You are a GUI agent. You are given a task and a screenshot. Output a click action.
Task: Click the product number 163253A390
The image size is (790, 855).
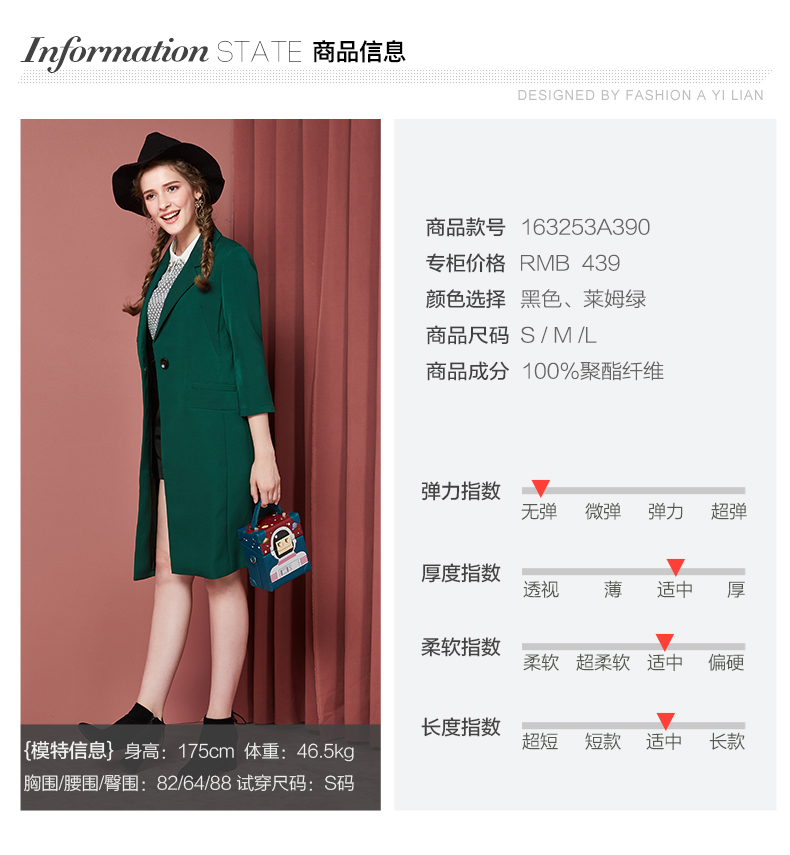coord(586,227)
